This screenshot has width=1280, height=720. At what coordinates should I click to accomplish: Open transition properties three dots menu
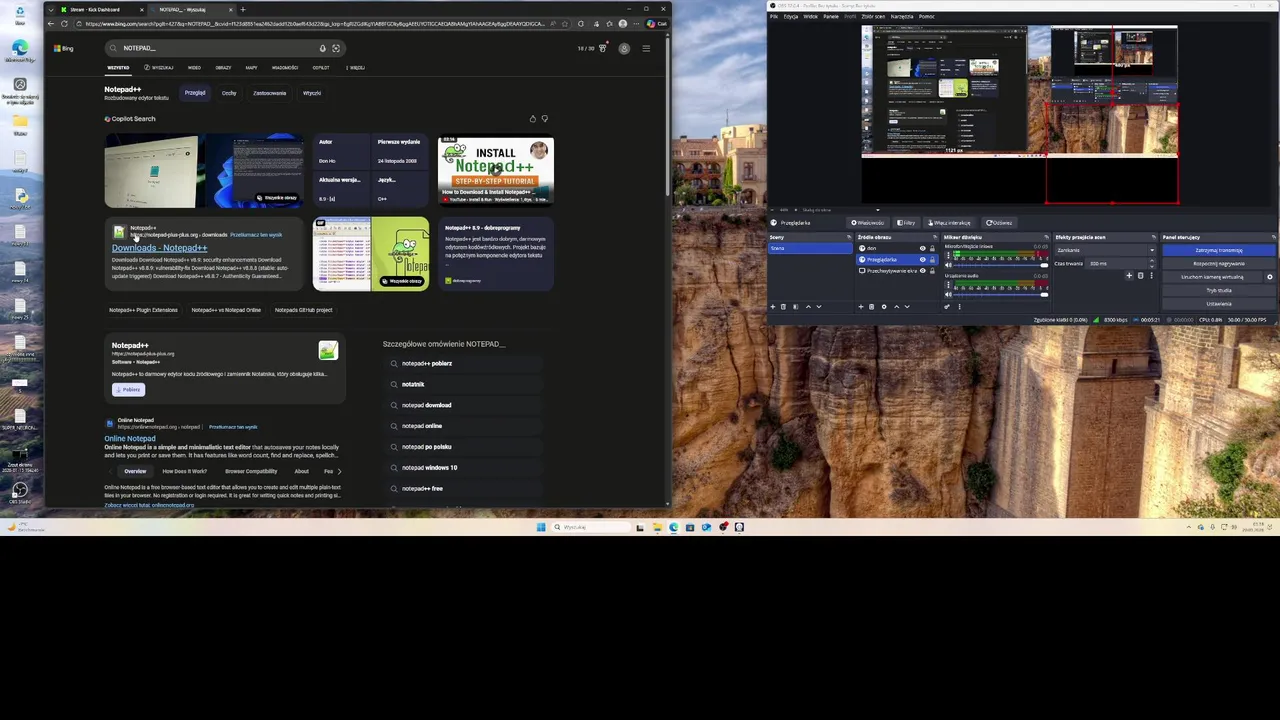[1151, 276]
